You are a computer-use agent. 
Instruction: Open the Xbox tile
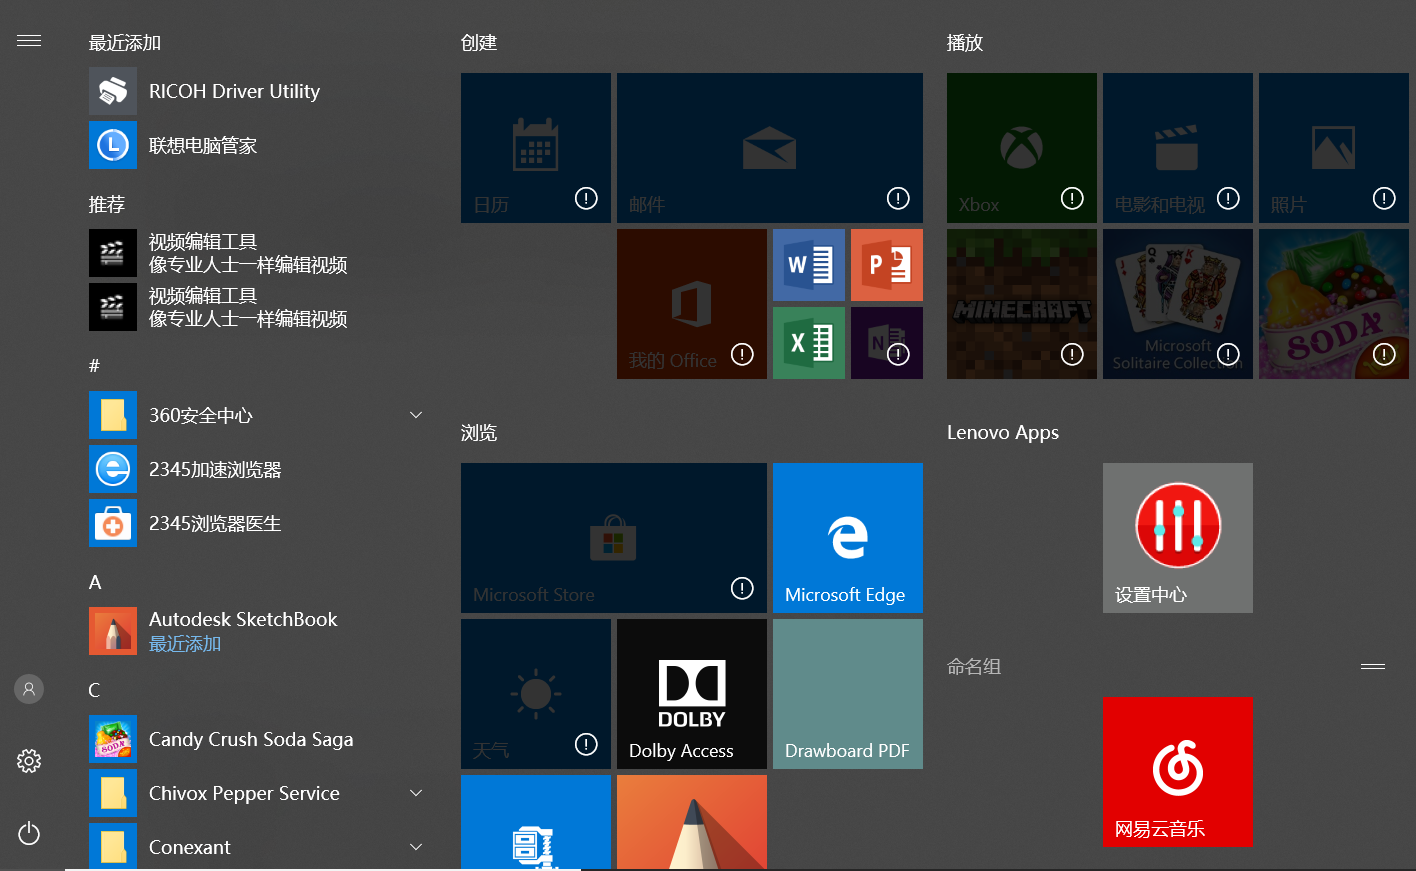click(x=1022, y=148)
